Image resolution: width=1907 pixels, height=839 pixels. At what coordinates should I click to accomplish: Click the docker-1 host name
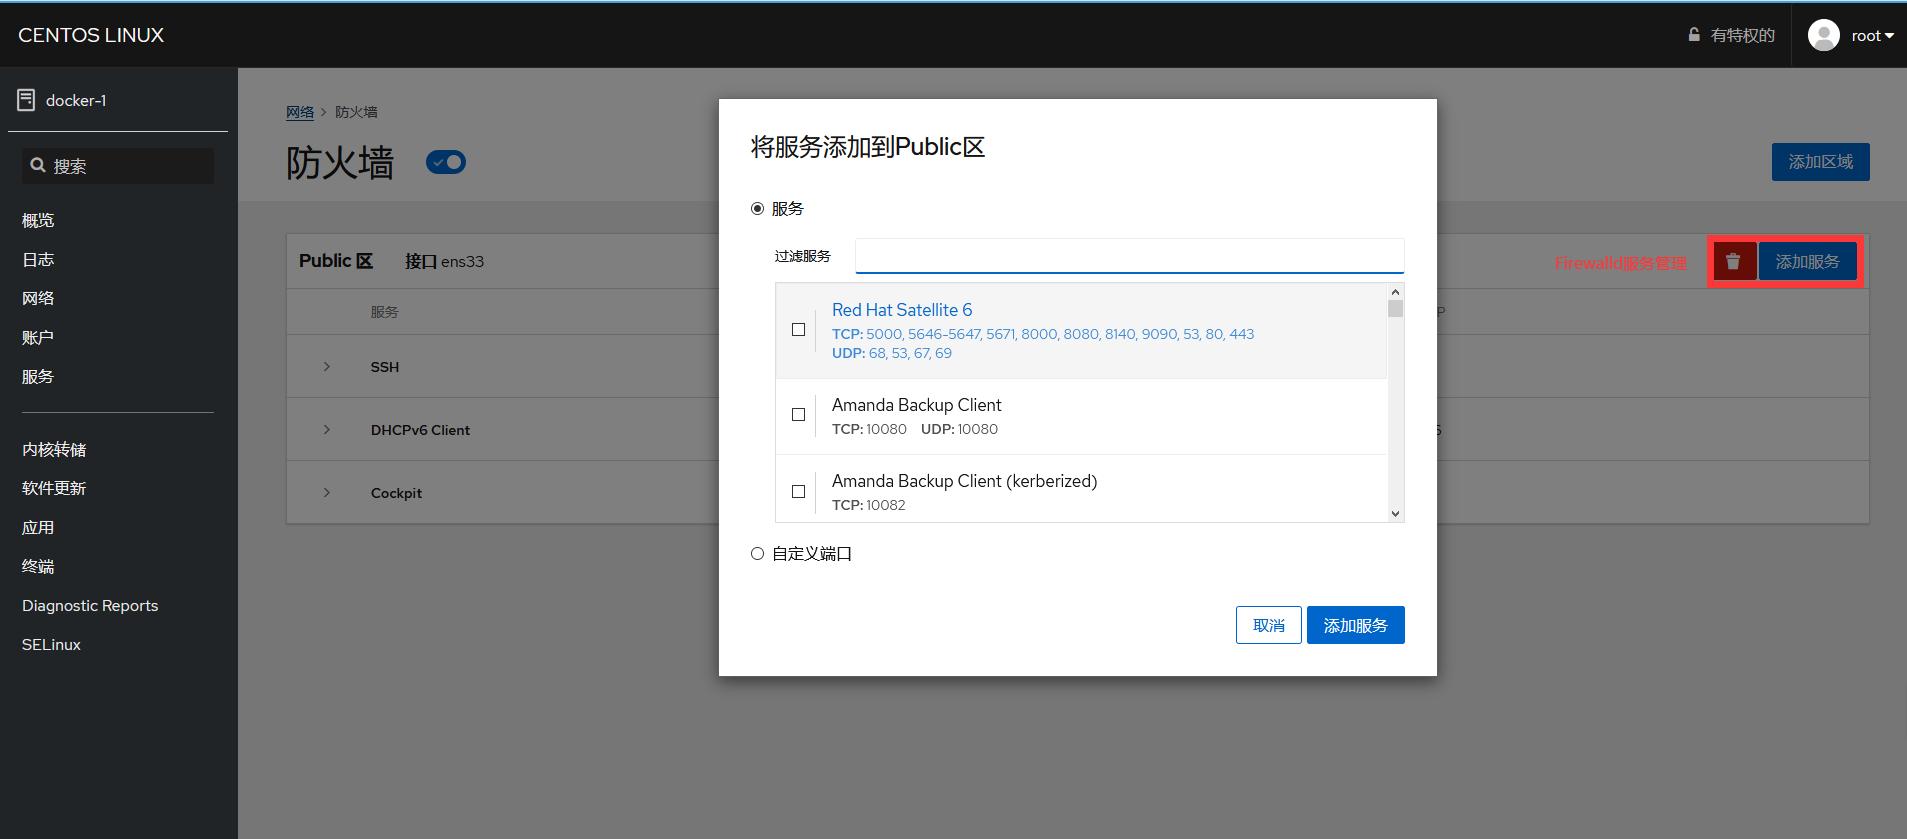click(x=76, y=100)
